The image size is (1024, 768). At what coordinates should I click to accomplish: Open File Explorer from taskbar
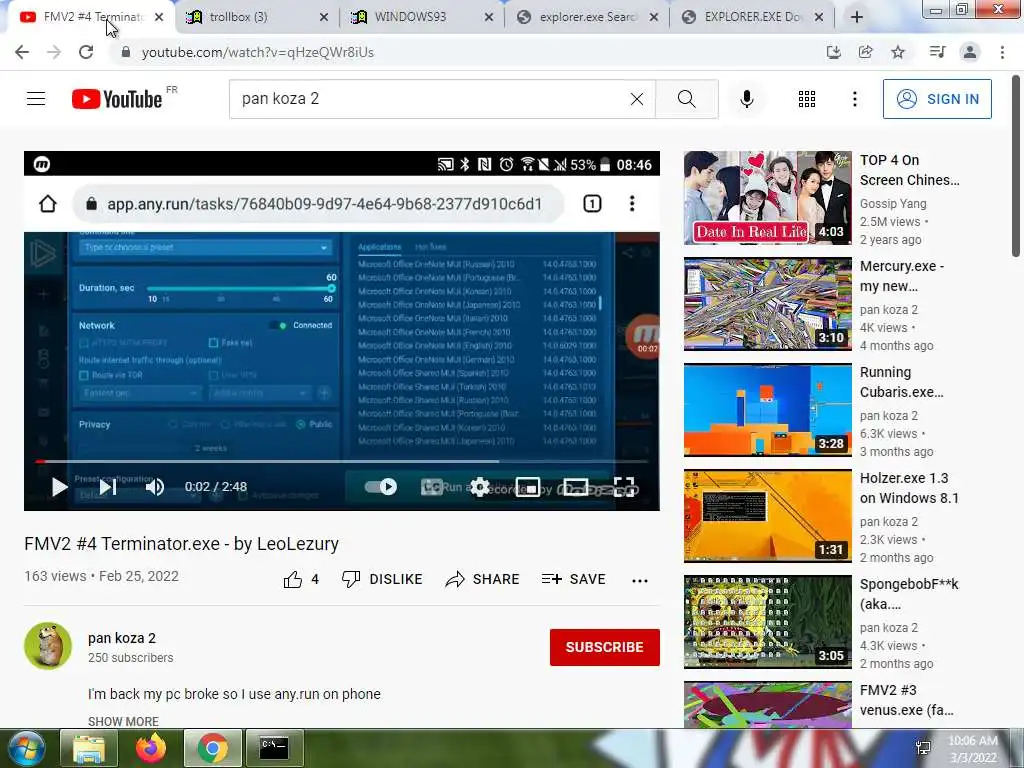(88, 748)
